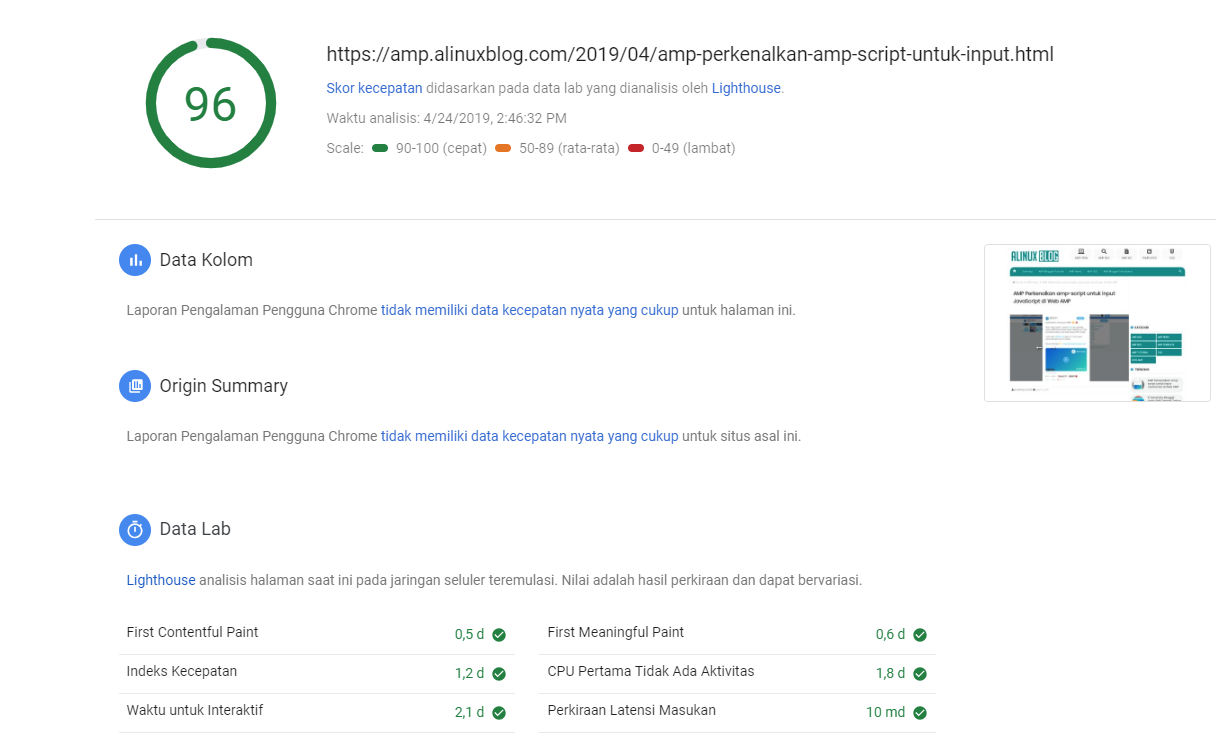Click Perkiraan Latensi Masukan check icon
This screenshot has height=734, width=1216.
point(920,712)
